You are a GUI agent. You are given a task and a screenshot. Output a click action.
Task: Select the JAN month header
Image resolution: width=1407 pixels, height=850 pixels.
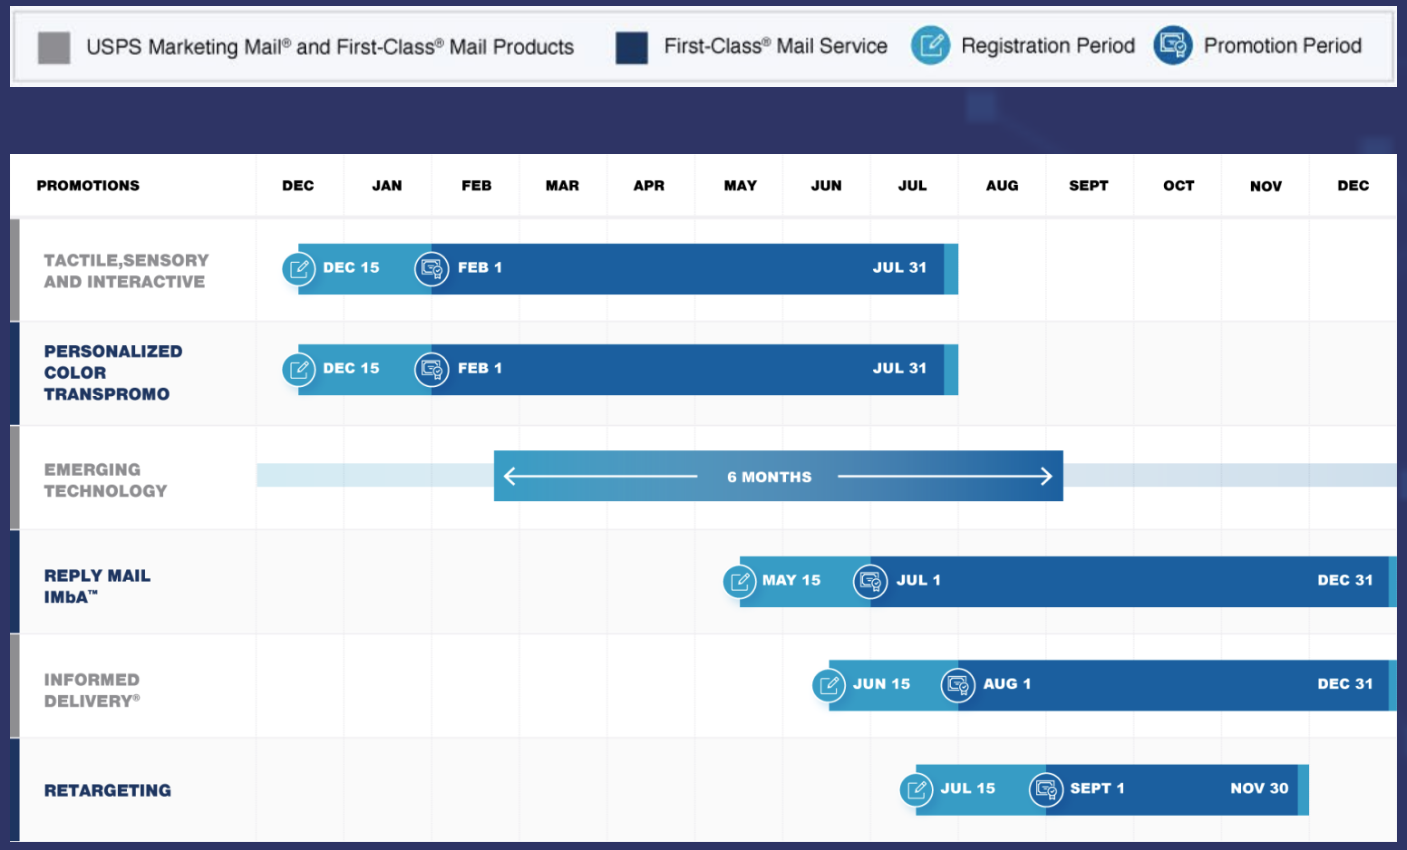387,186
